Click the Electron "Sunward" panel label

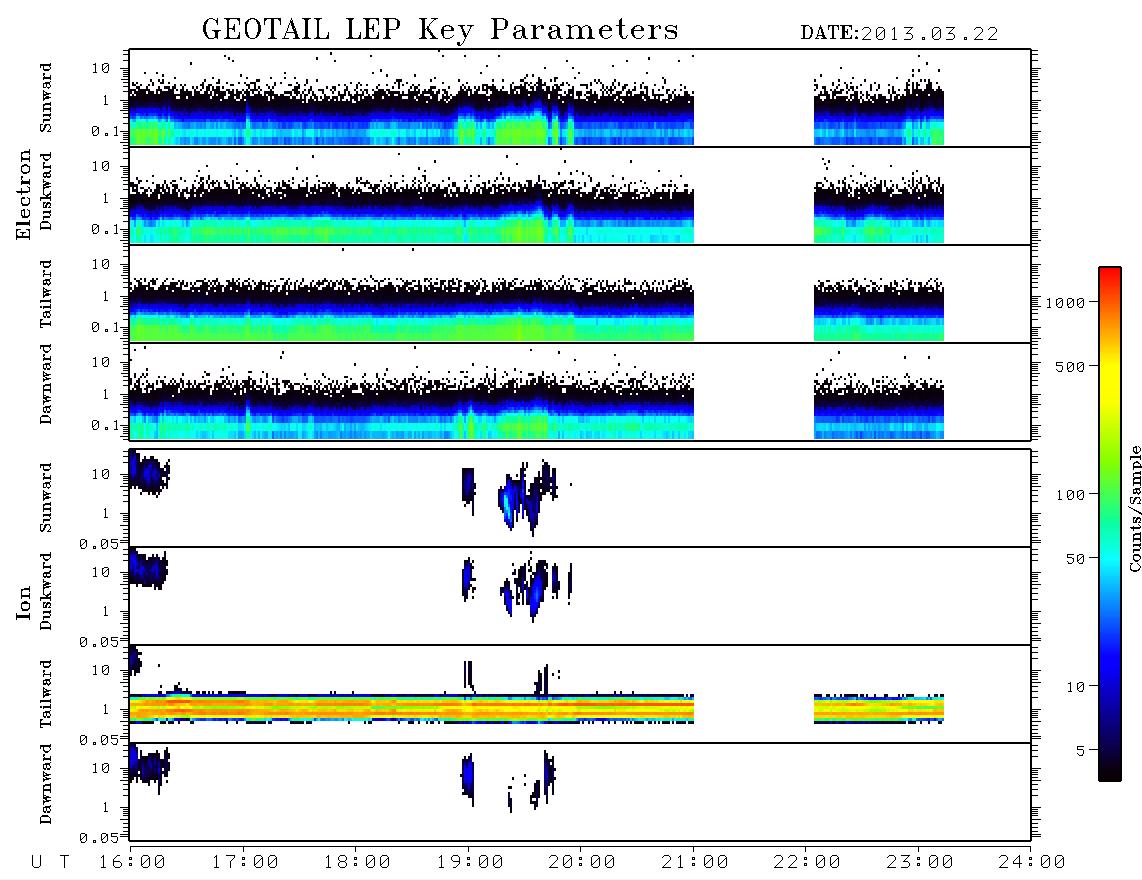click(46, 98)
